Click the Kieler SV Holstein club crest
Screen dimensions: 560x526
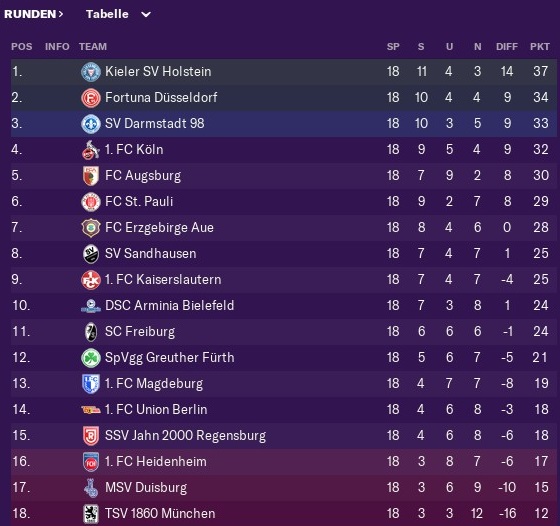point(91,72)
